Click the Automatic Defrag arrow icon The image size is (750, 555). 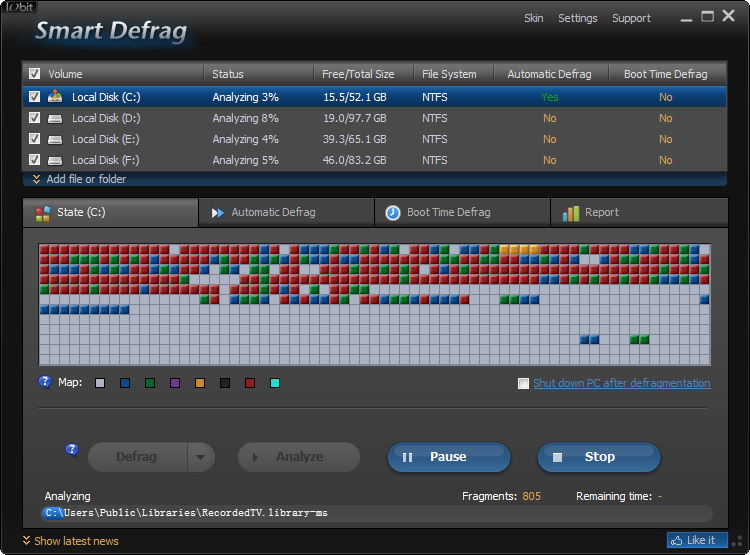[x=217, y=212]
